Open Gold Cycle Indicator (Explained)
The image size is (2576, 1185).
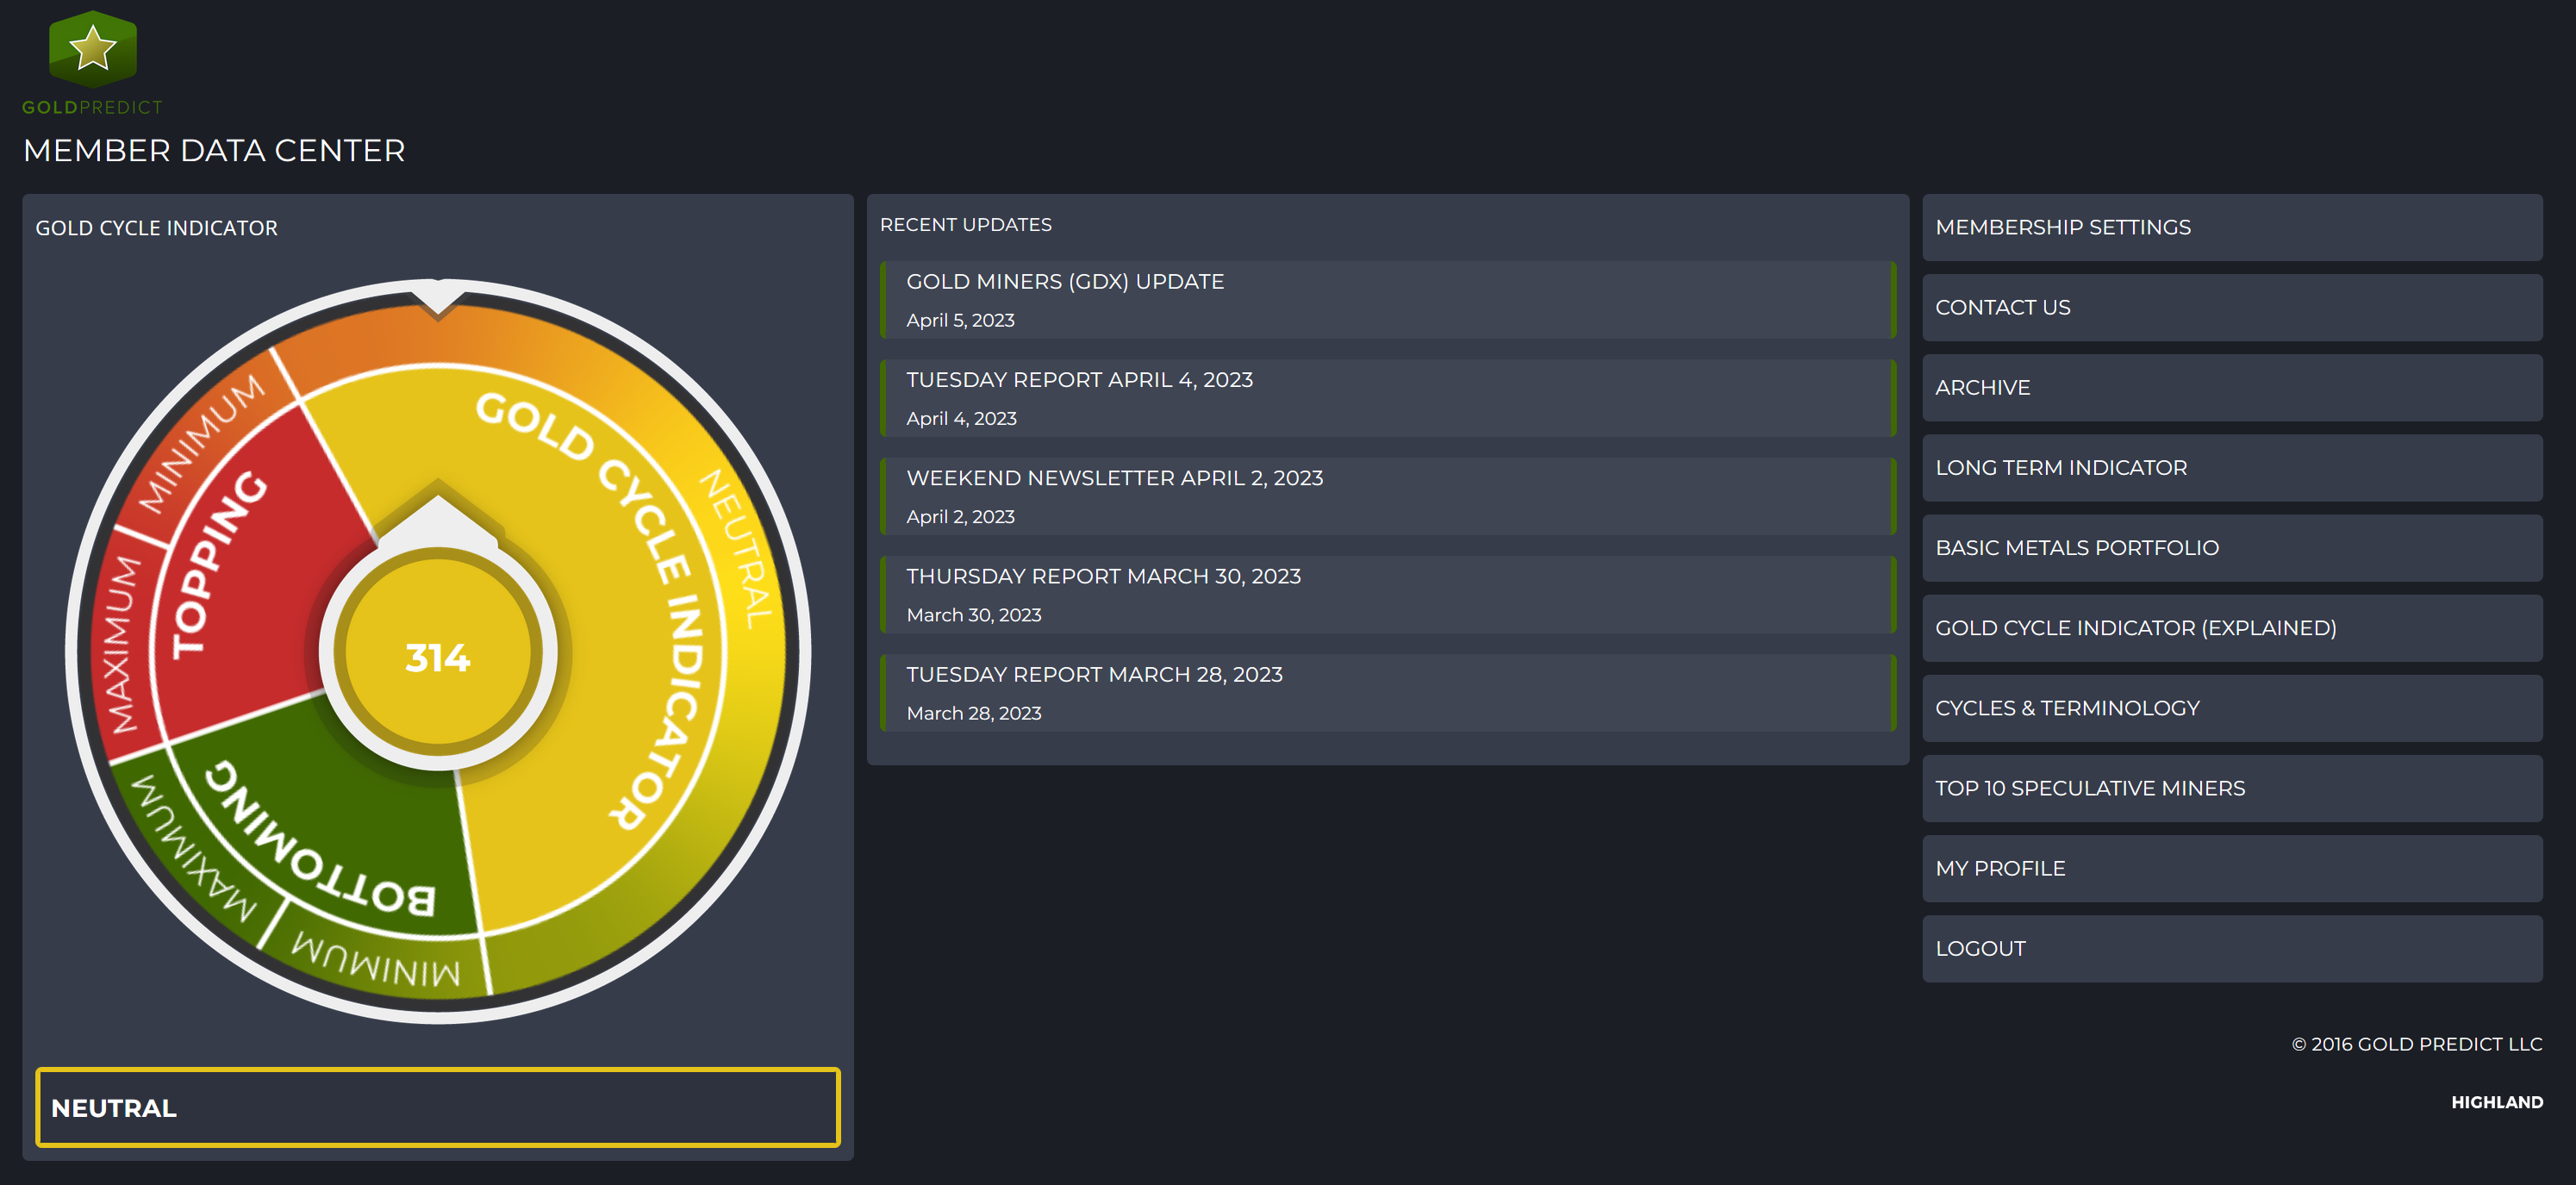(x=2135, y=628)
